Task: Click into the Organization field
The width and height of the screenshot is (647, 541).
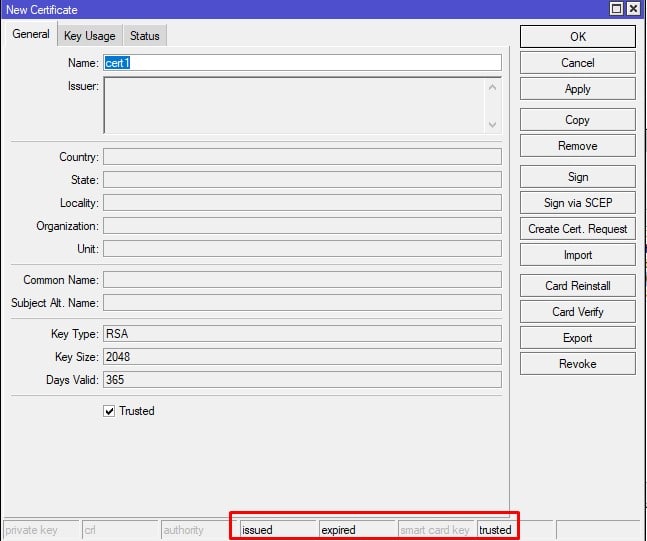Action: coord(302,226)
